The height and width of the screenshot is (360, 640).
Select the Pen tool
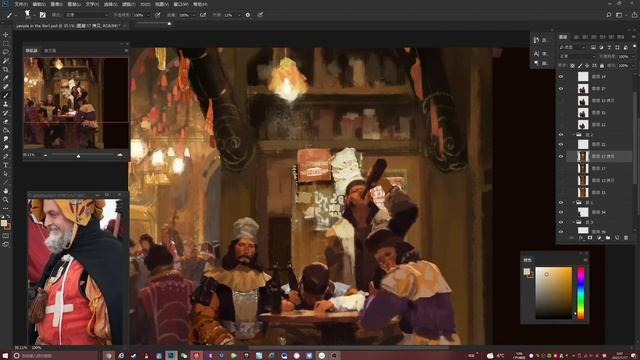pos(6,156)
